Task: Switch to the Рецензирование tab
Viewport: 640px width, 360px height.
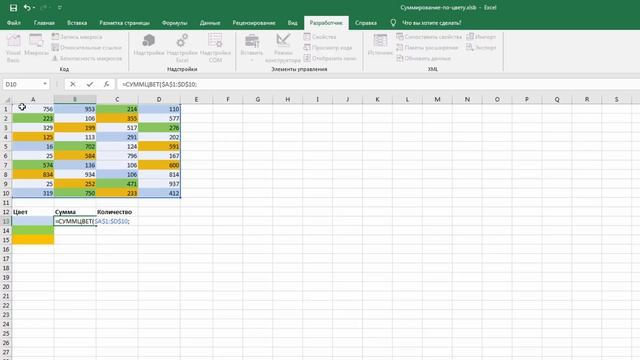Action: [x=254, y=23]
